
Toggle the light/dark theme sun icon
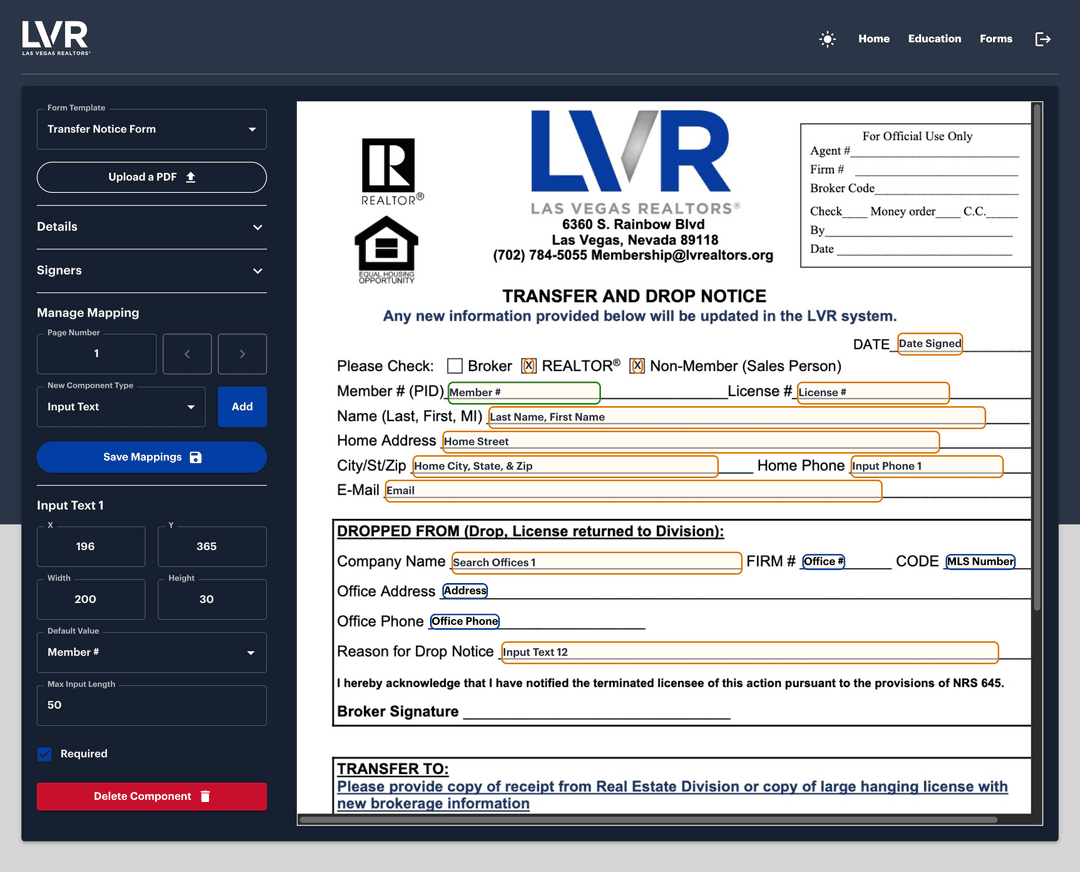[827, 39]
